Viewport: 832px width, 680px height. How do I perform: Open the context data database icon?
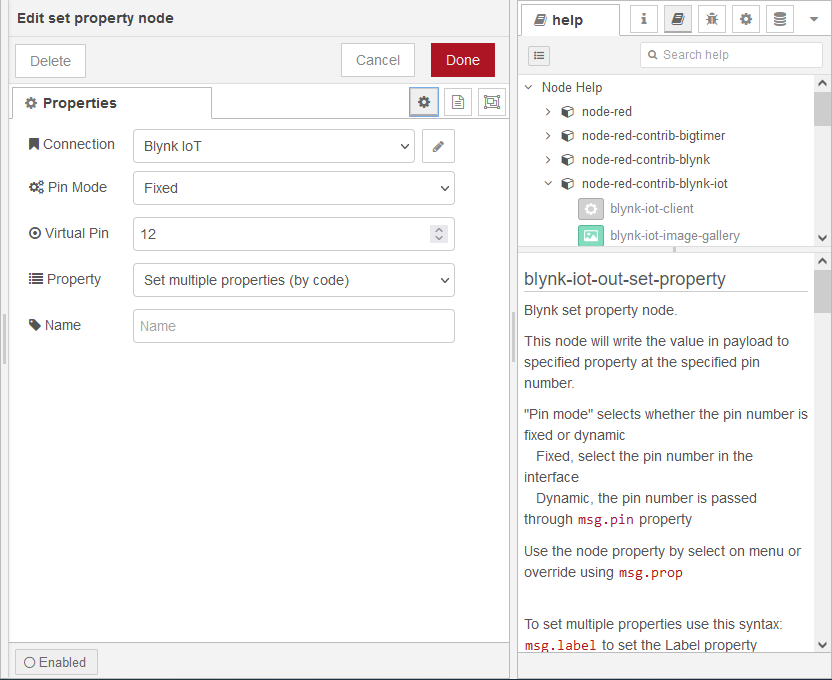[779, 20]
